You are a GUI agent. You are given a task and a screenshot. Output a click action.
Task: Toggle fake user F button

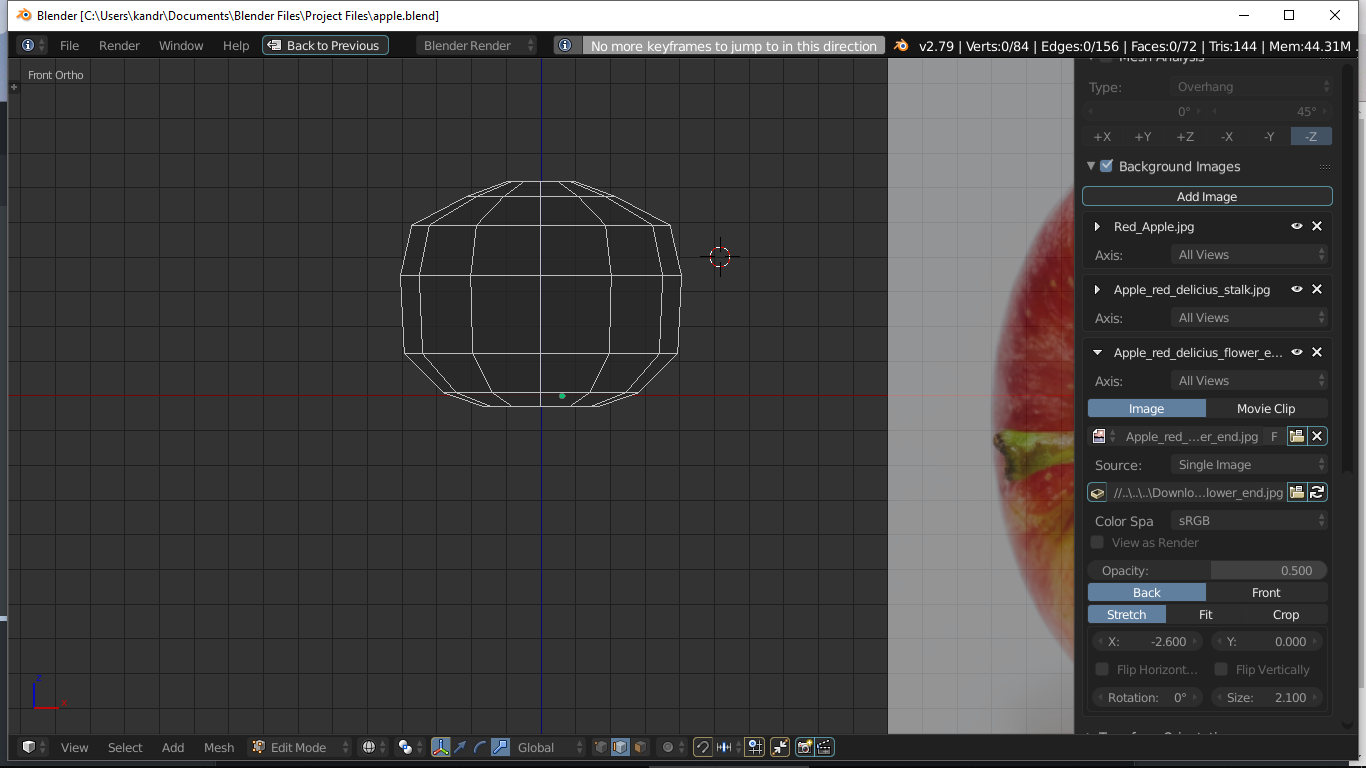[x=1274, y=436]
